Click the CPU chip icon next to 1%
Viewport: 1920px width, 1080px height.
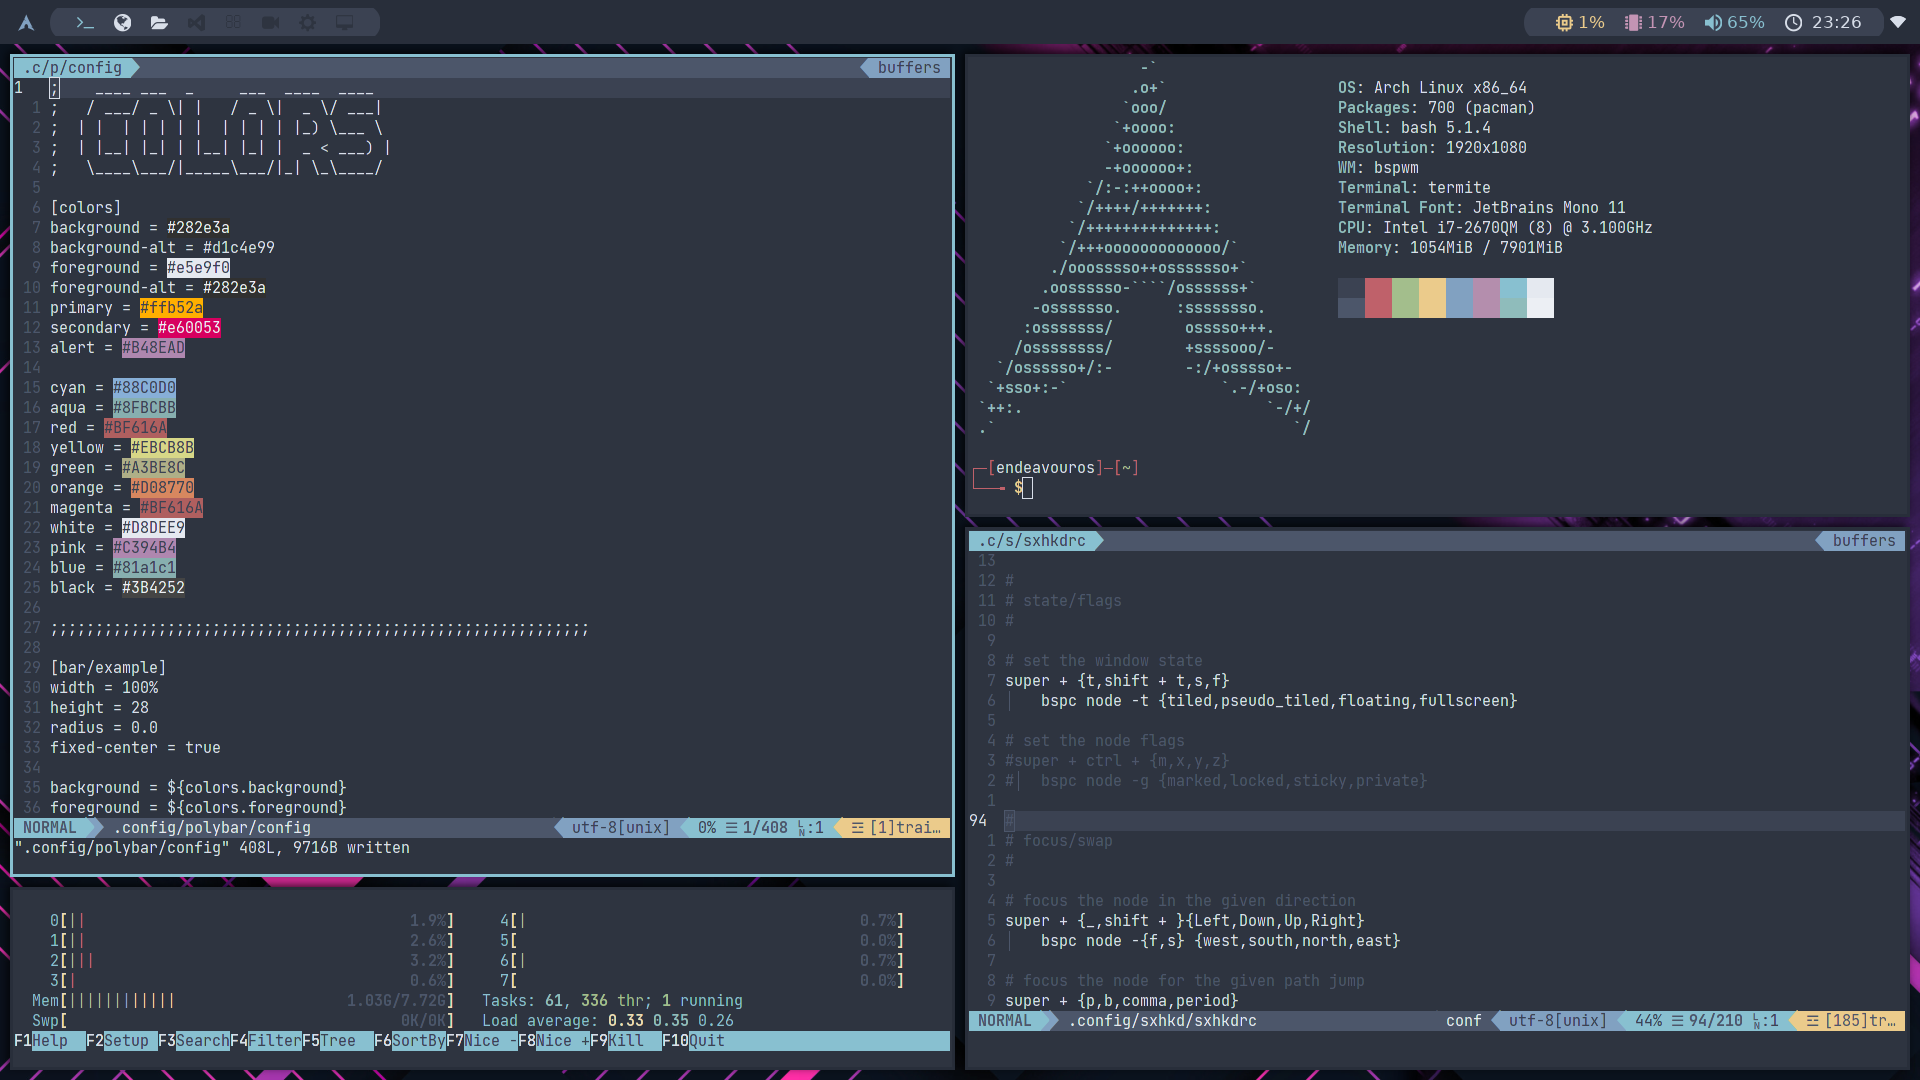coord(1564,22)
